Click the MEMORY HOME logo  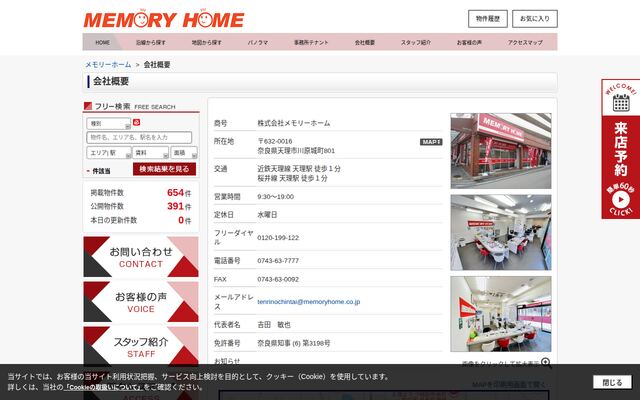click(x=164, y=19)
